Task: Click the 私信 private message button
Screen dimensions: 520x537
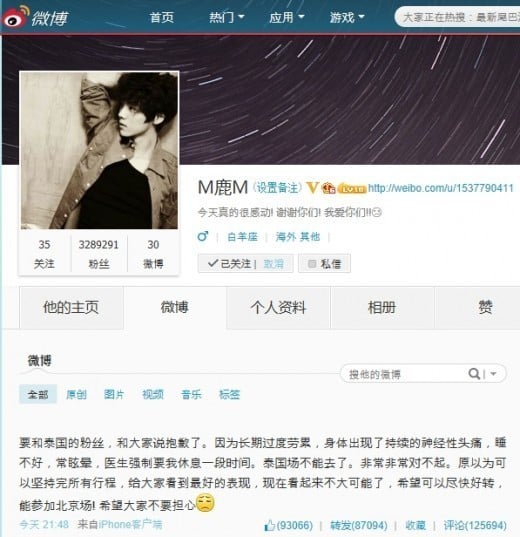Action: 324,263
